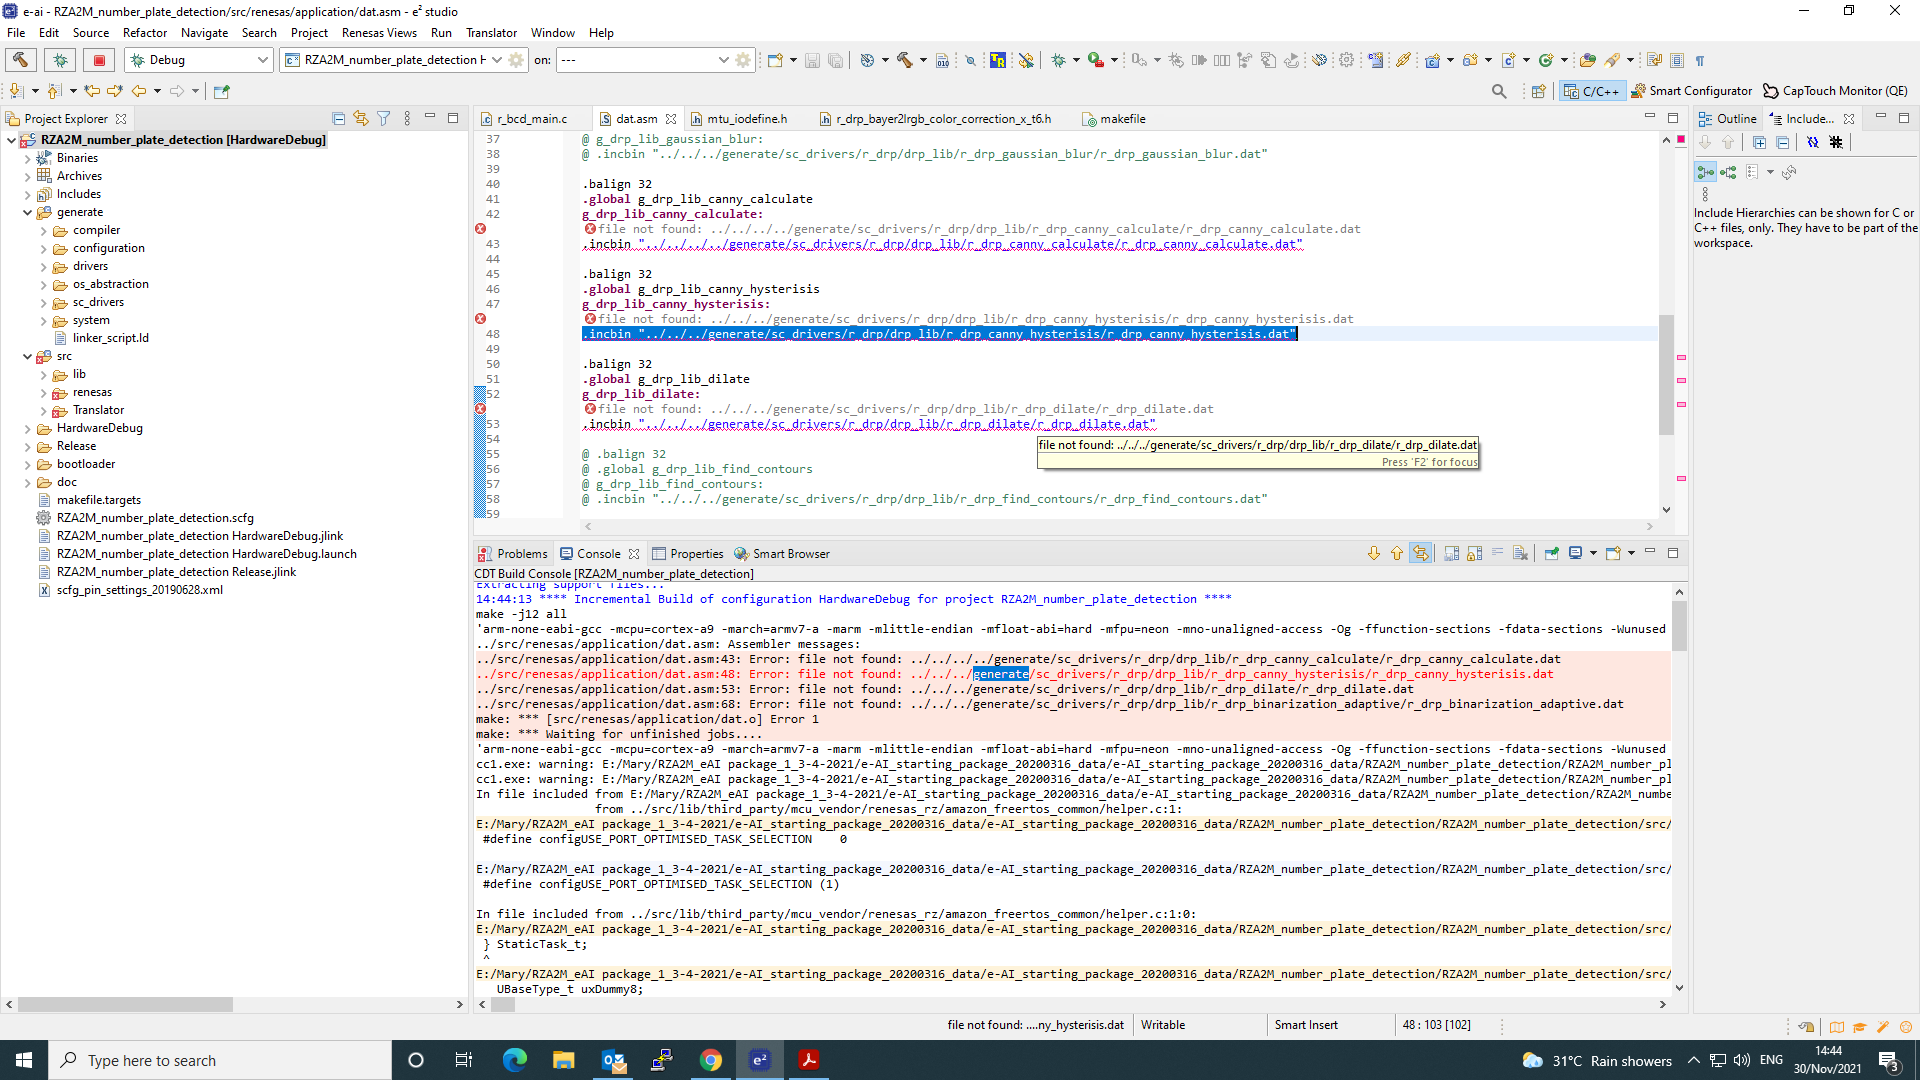This screenshot has height=1080, width=1920.
Task: Expand the Binaries tree node
Action: (27, 158)
